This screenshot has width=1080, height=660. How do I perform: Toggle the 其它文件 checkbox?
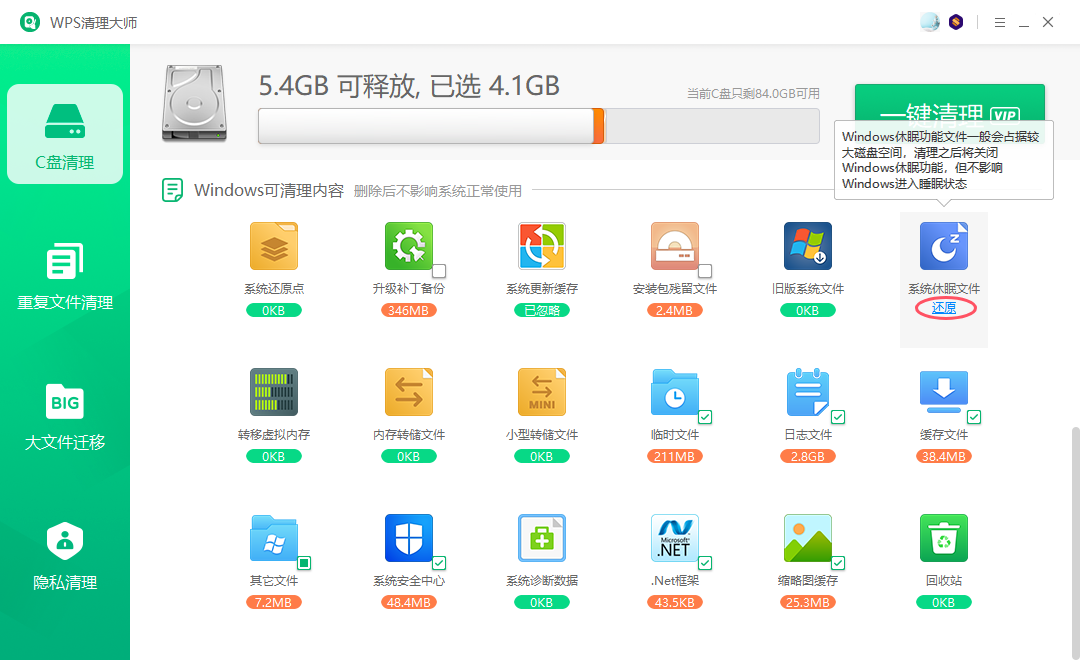304,563
